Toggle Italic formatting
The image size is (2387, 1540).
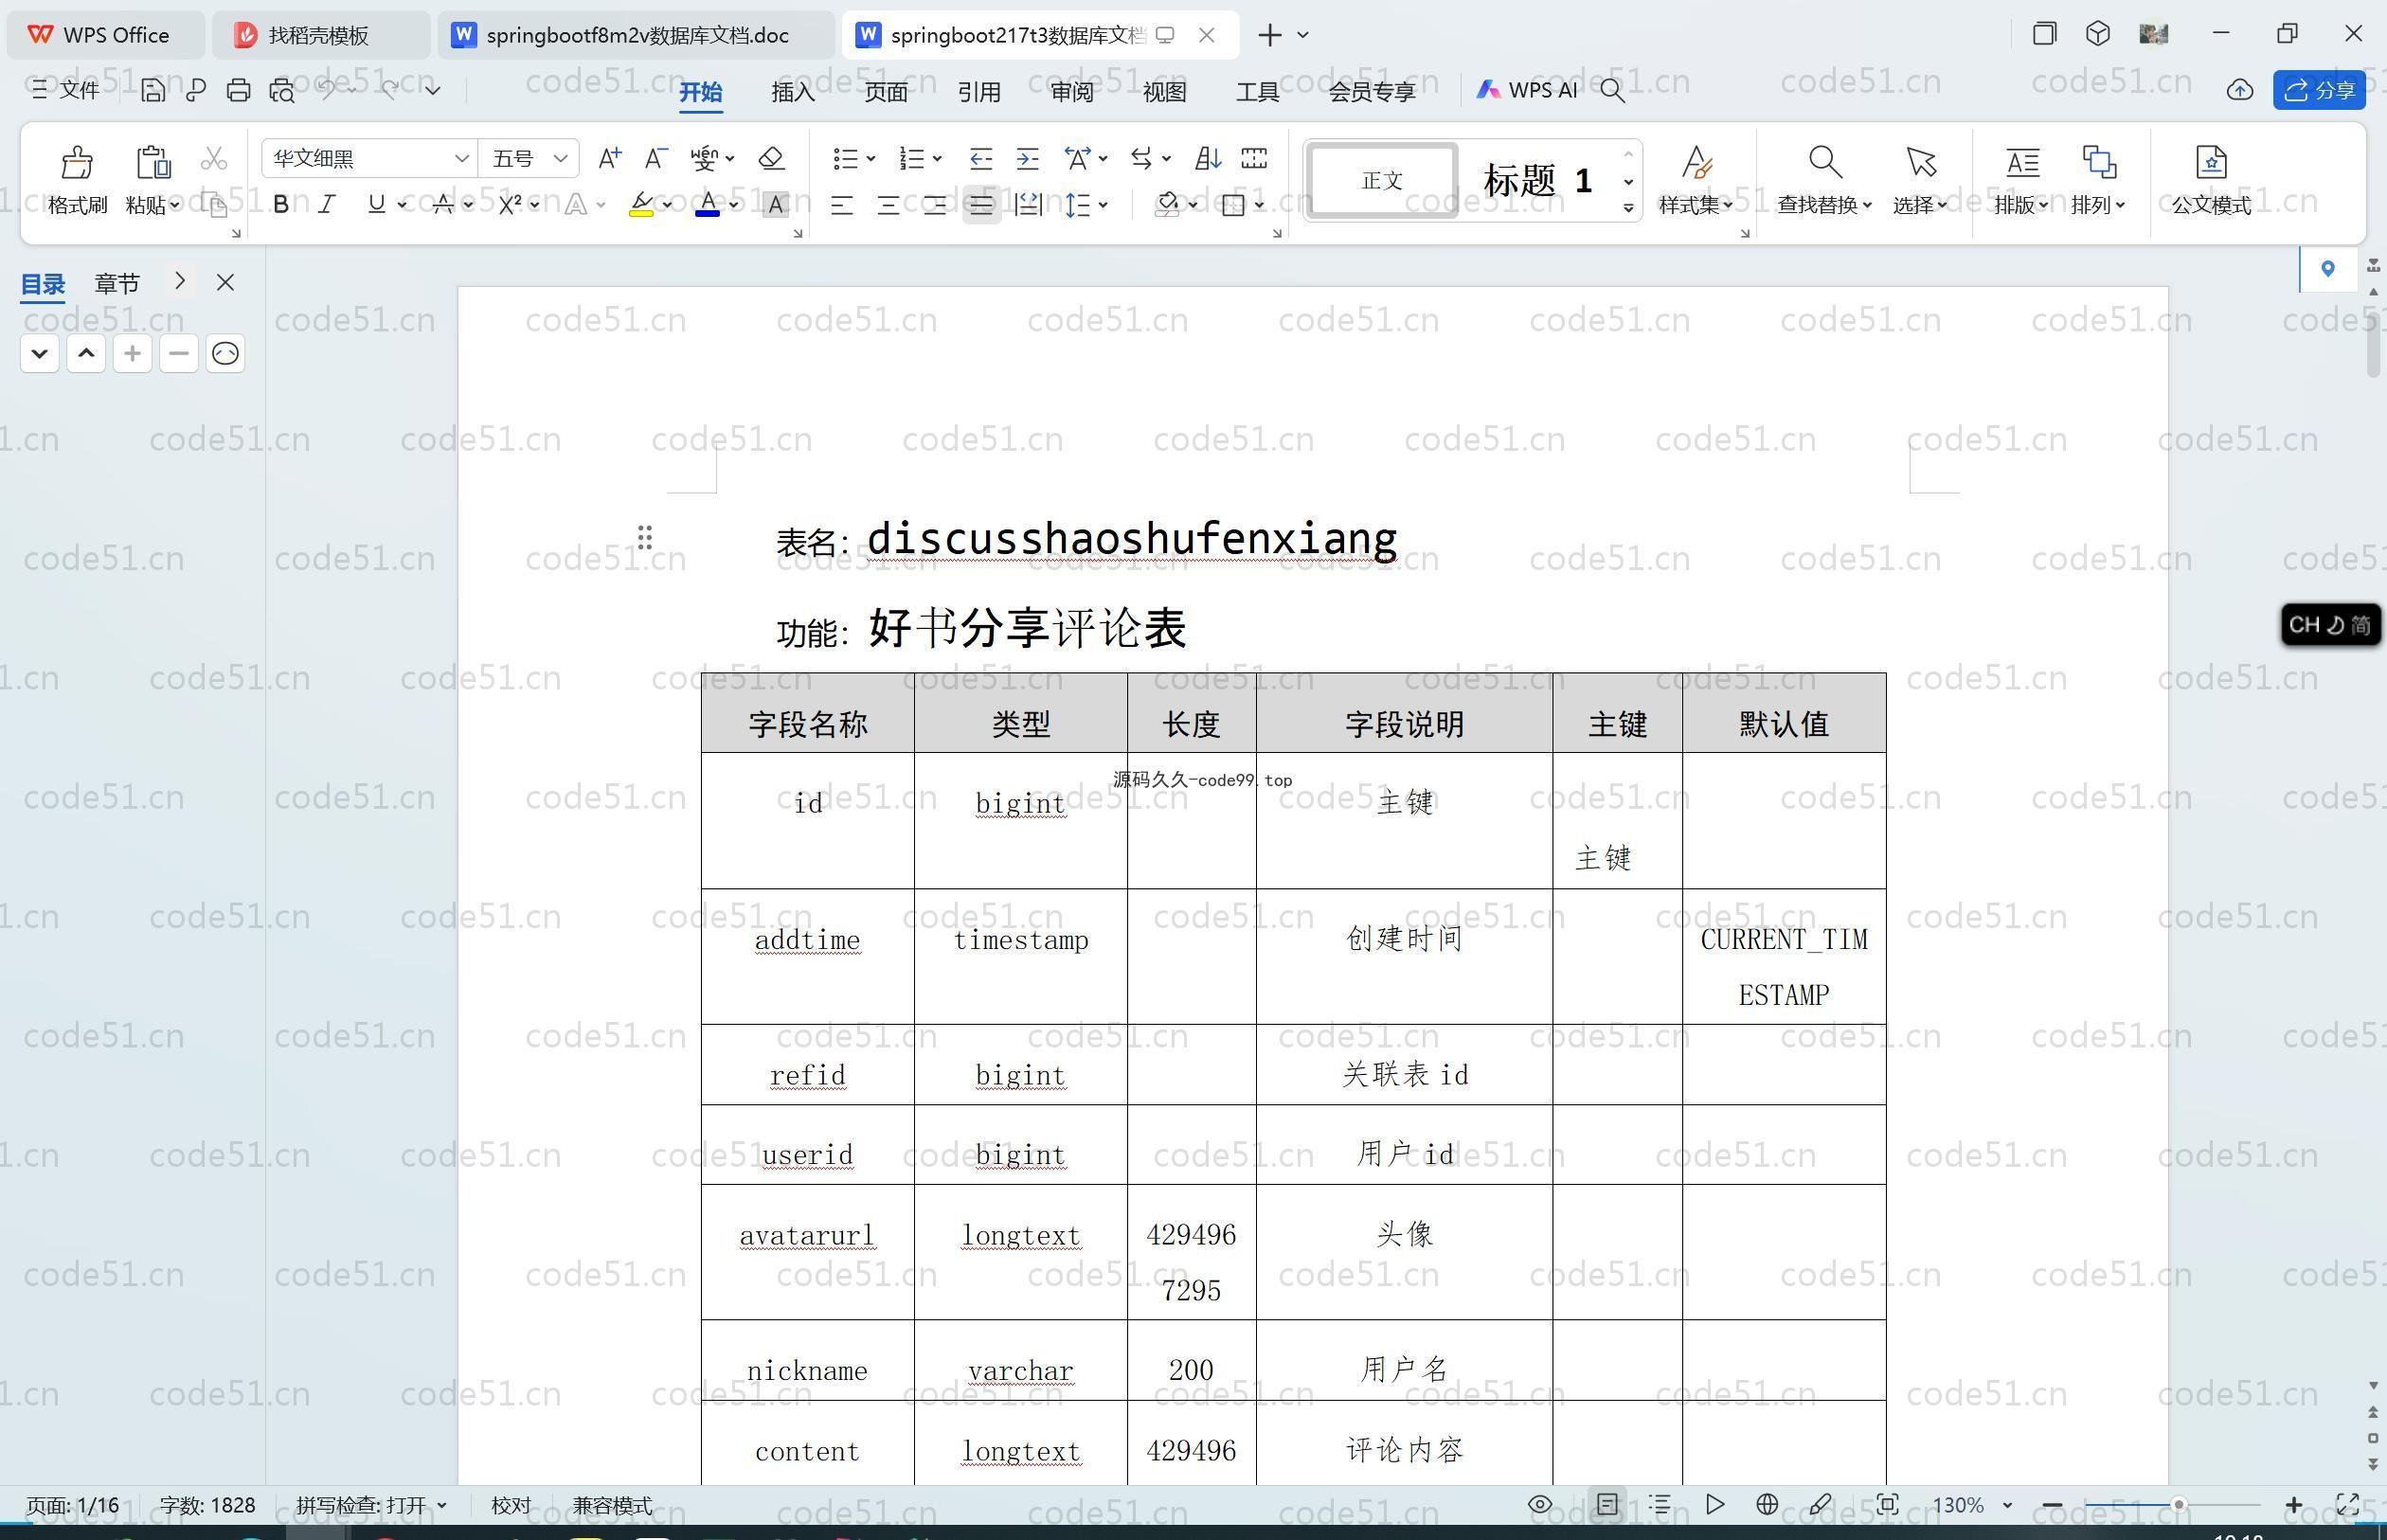(326, 205)
